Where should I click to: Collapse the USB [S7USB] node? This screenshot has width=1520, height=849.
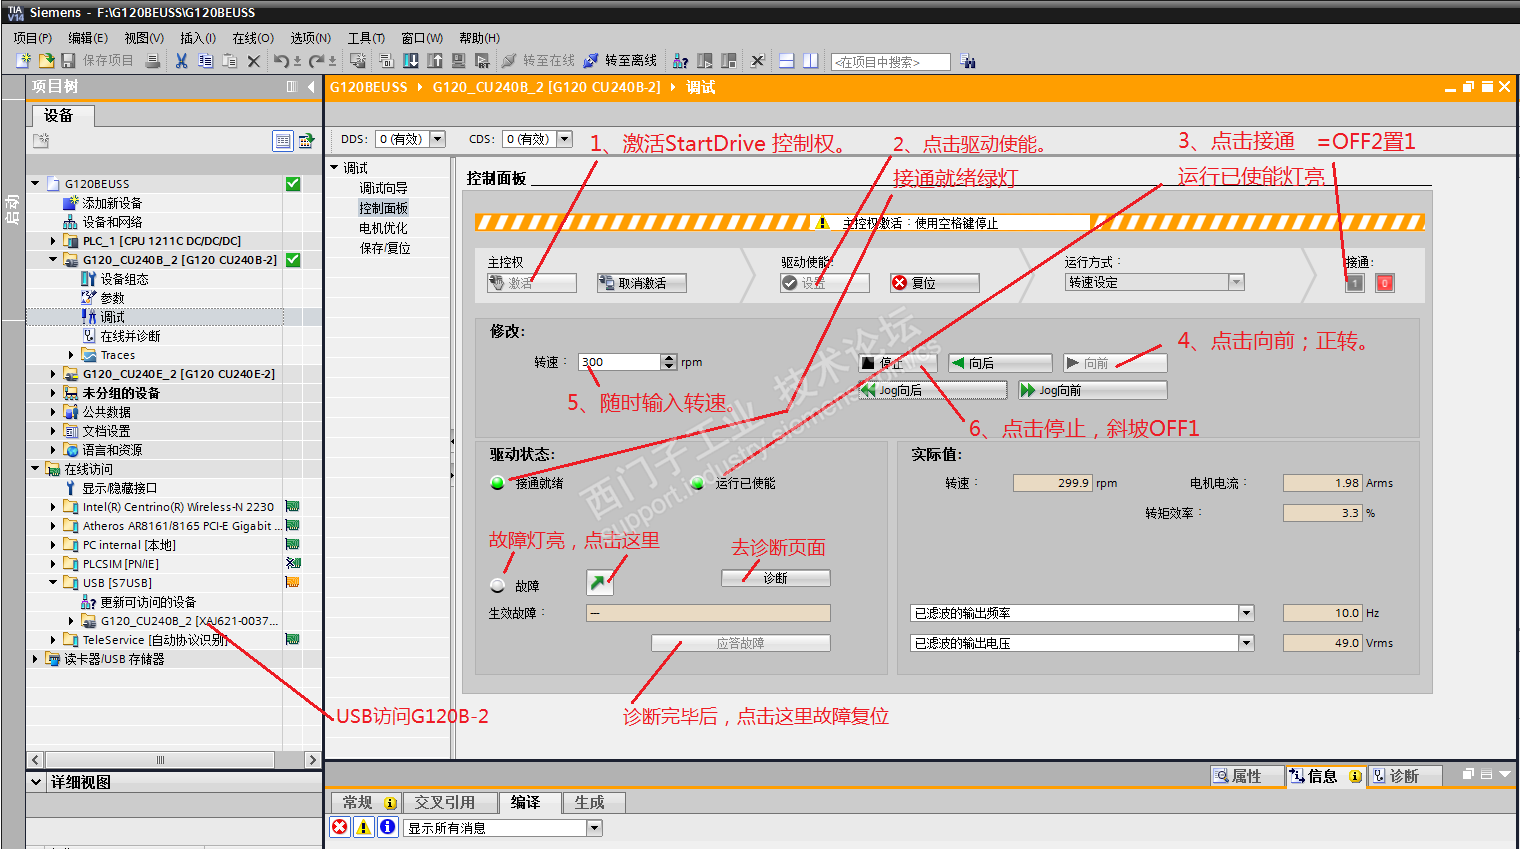pyautogui.click(x=53, y=583)
